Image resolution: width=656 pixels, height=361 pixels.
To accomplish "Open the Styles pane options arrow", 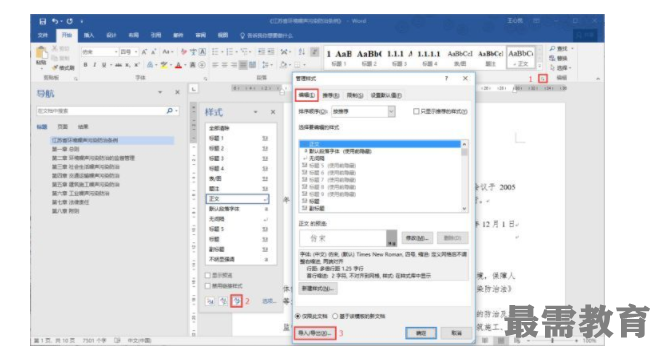I will pyautogui.click(x=255, y=112).
